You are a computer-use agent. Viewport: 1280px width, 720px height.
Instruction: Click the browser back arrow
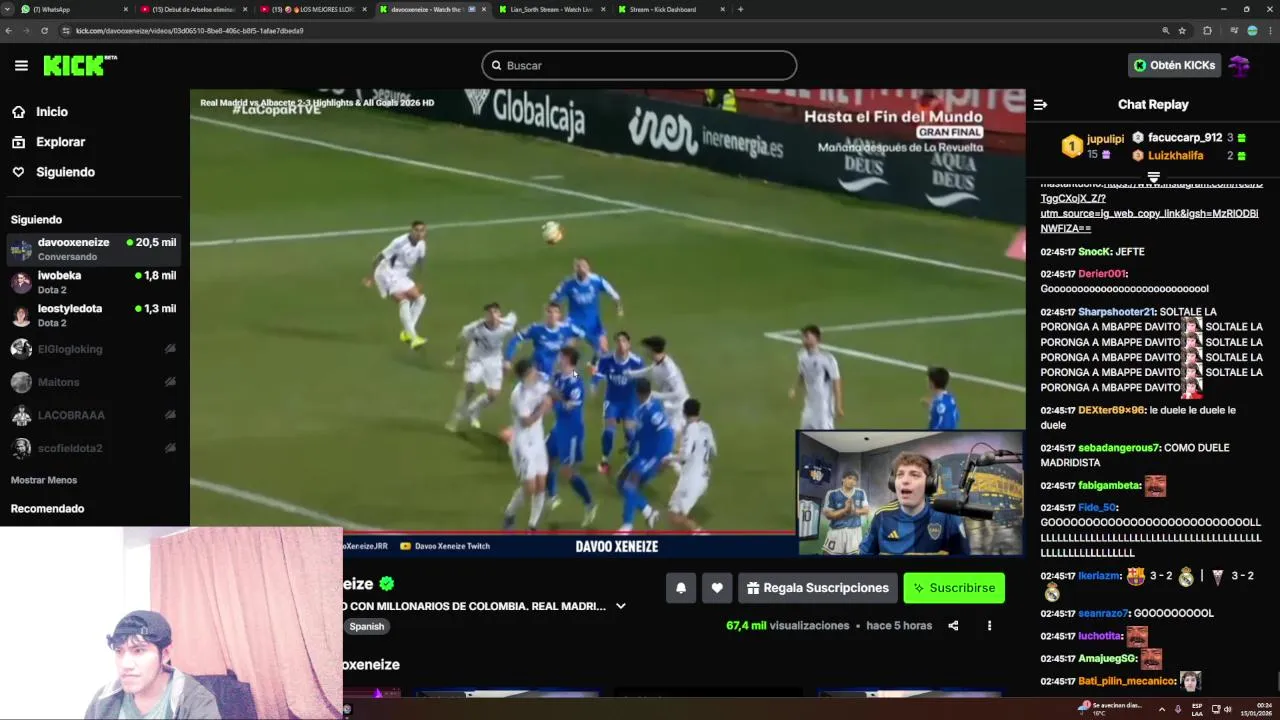click(8, 31)
